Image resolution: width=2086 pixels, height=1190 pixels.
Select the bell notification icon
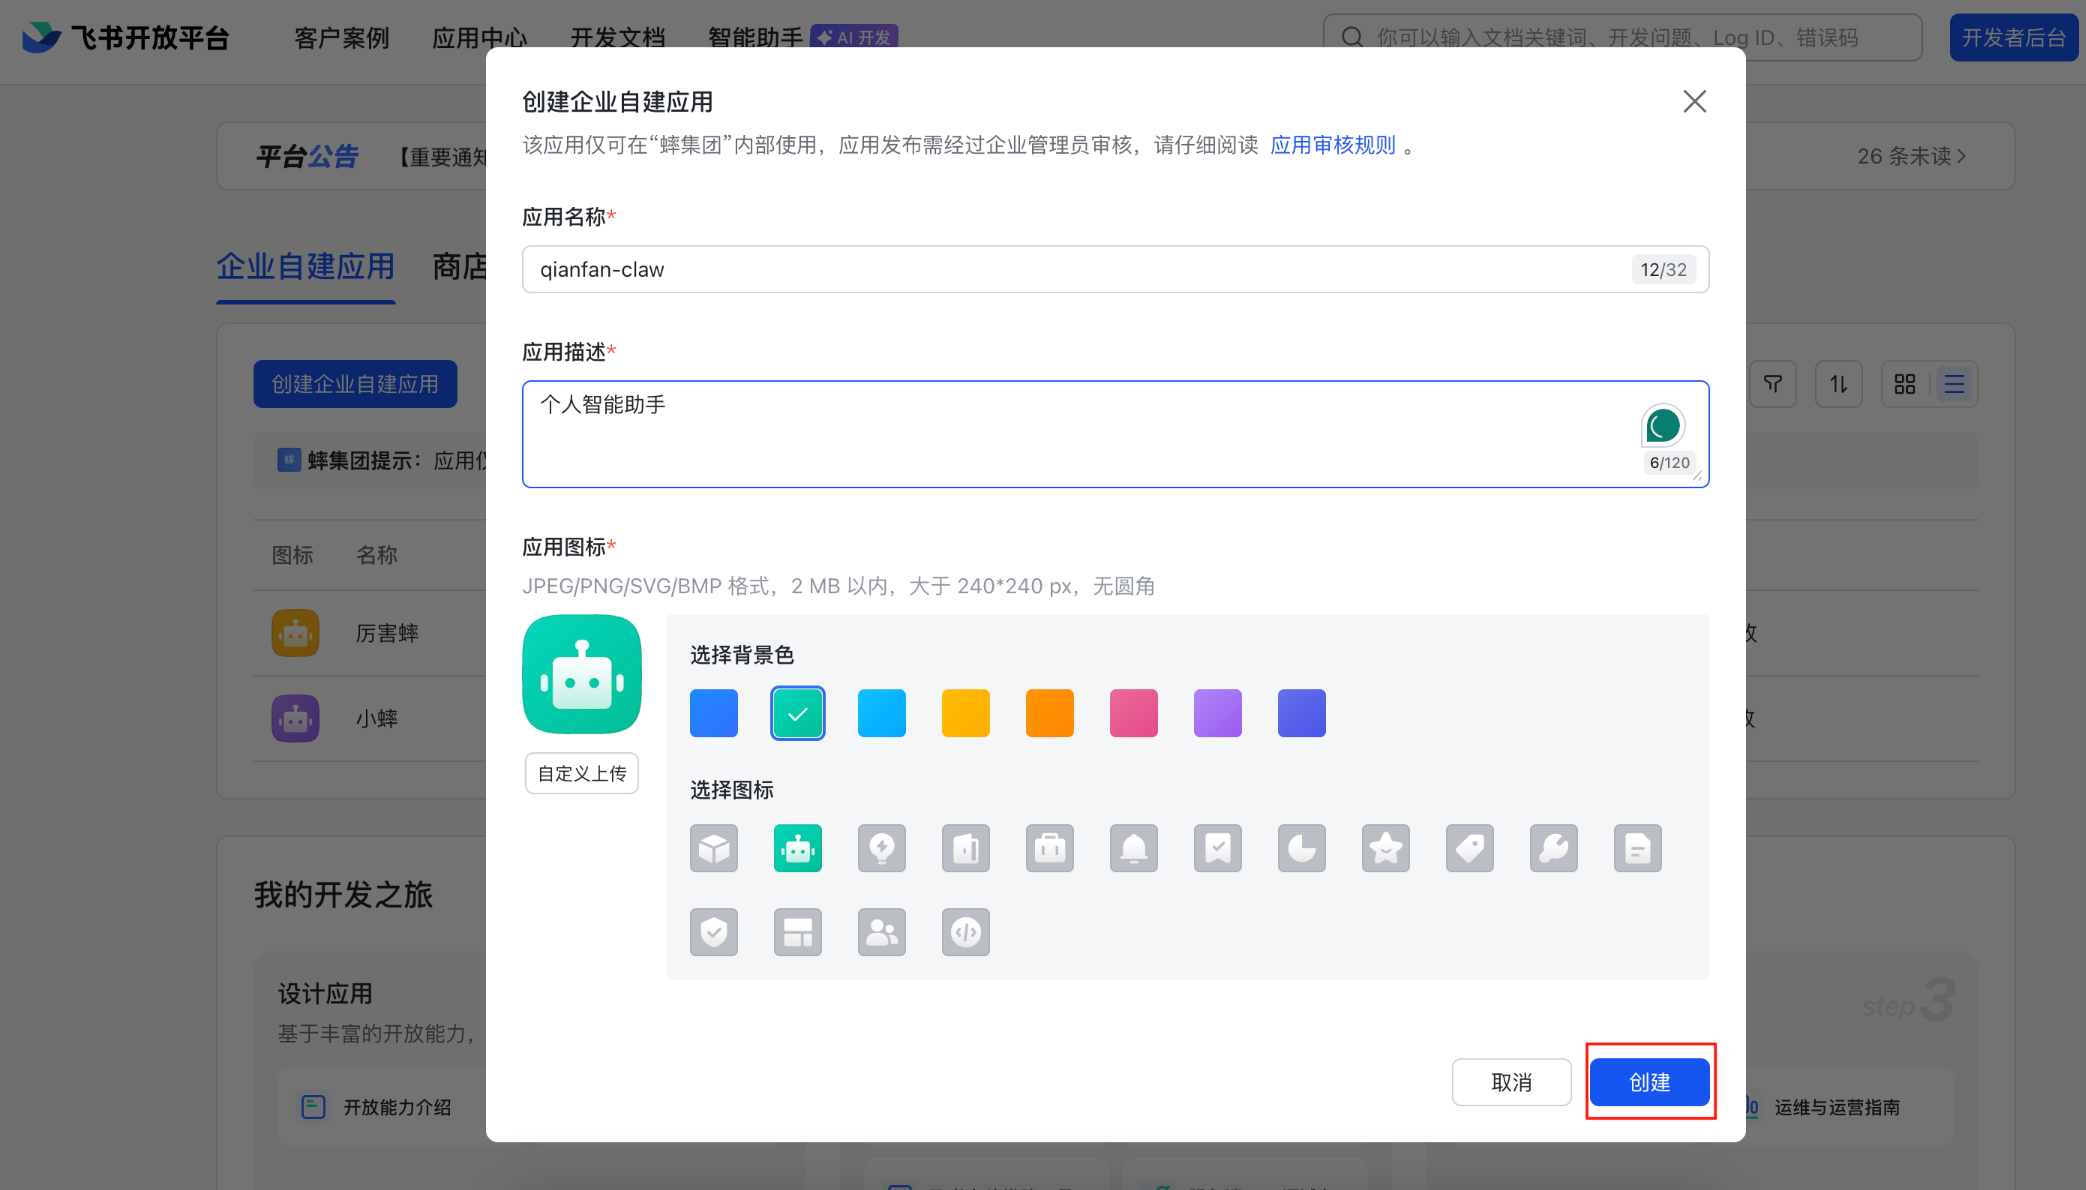(x=1133, y=848)
